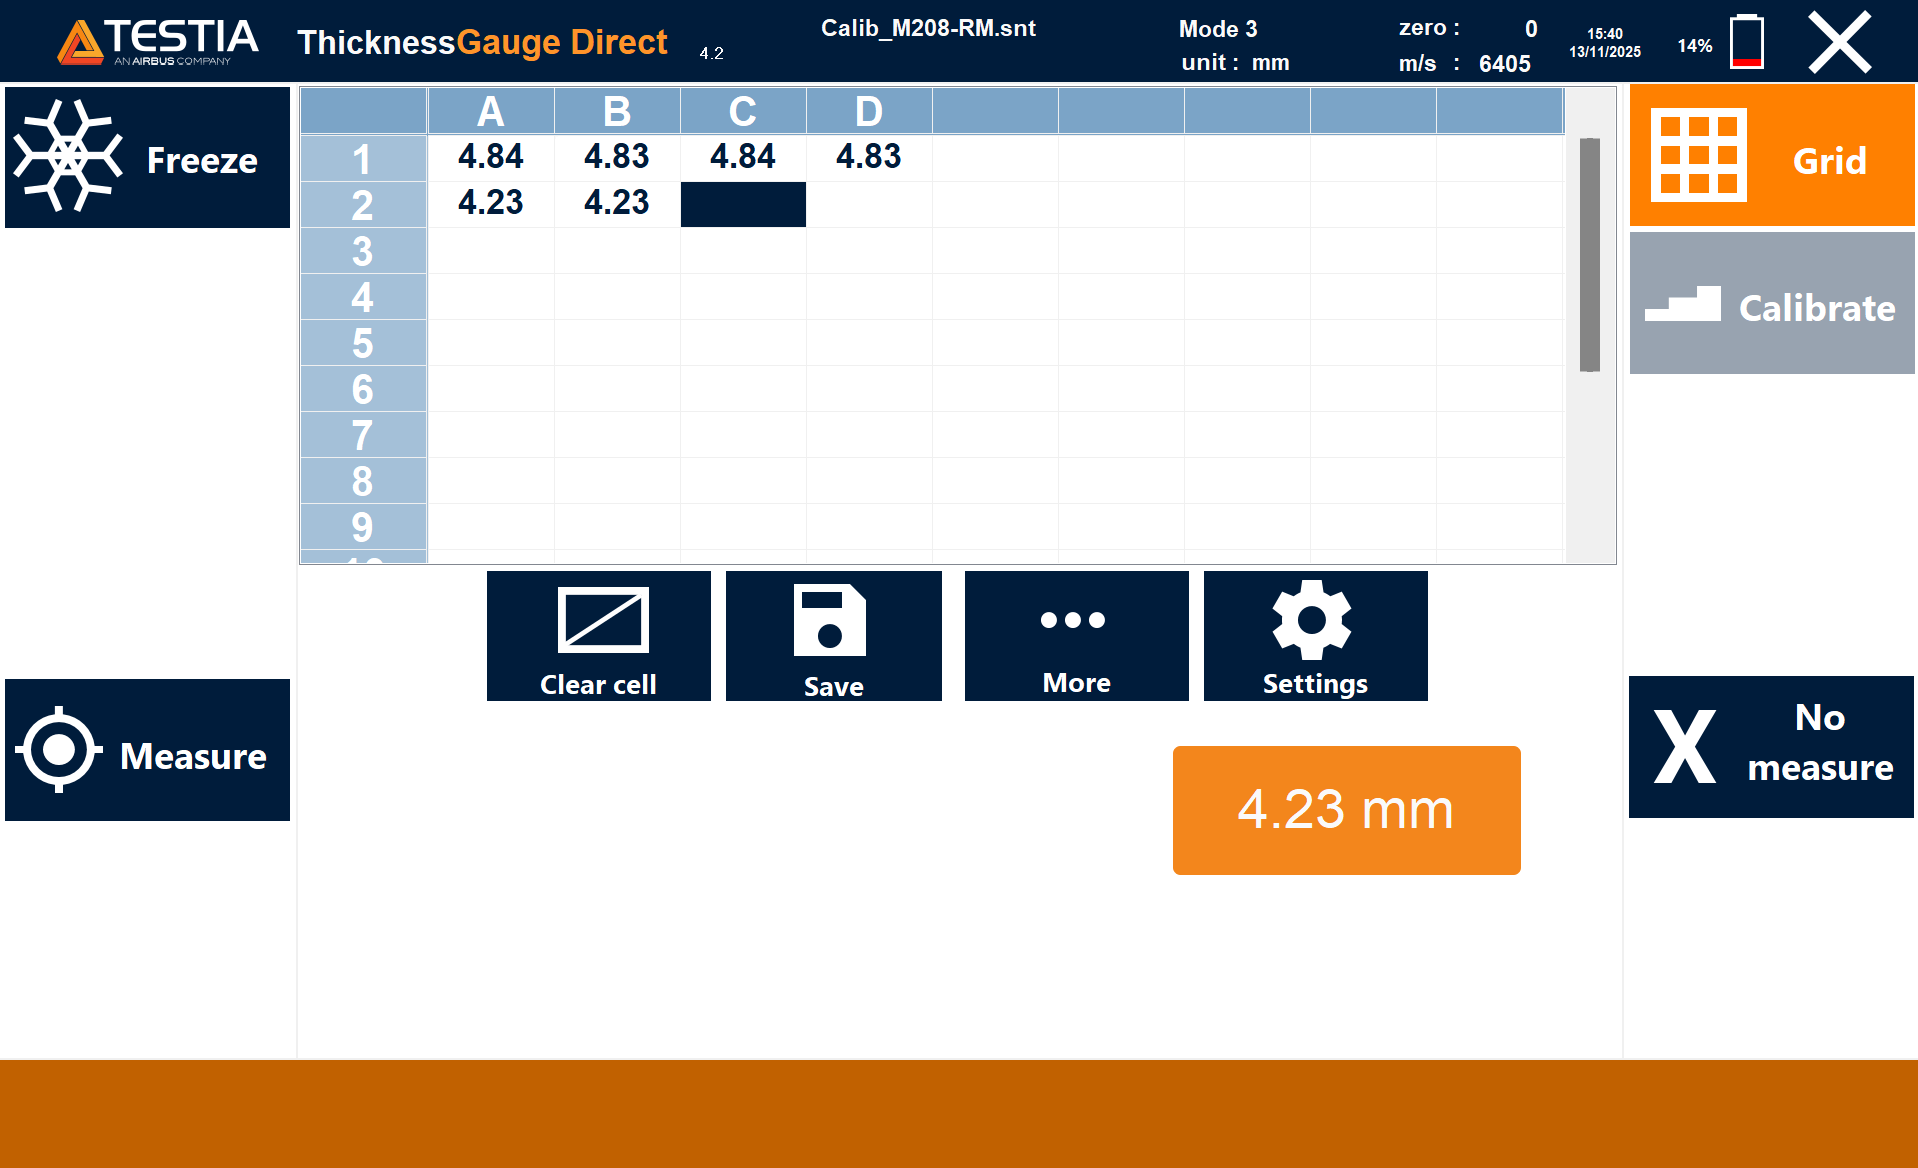Click the highlighted empty cell C2

(x=742, y=204)
